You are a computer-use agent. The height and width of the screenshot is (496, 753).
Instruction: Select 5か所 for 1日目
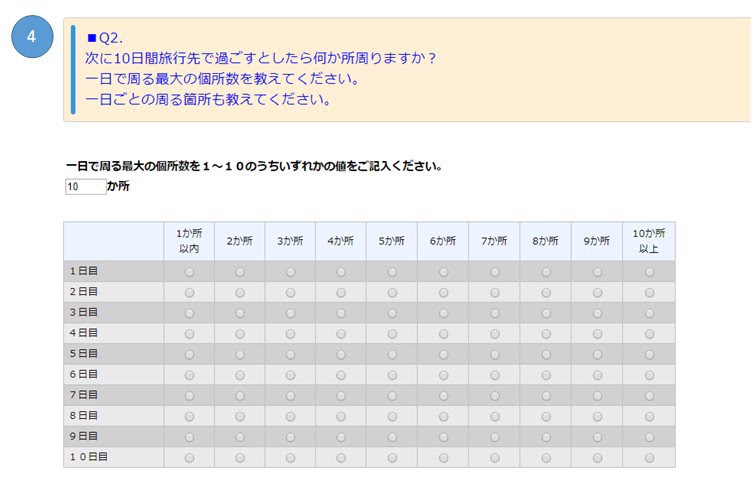pos(392,272)
